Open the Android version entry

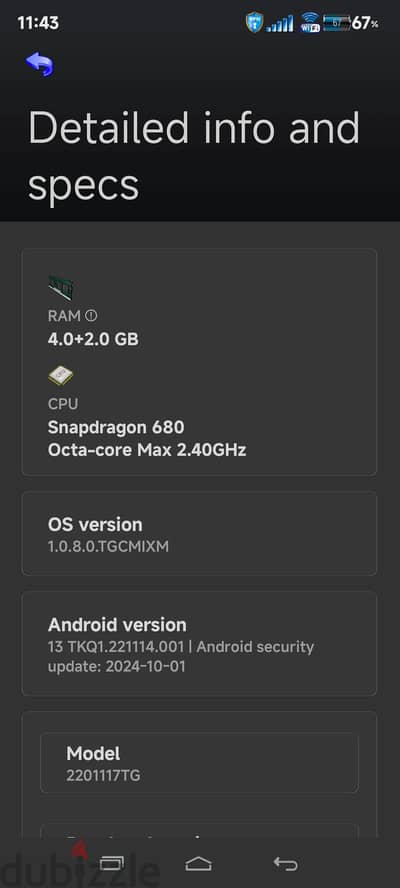click(199, 643)
